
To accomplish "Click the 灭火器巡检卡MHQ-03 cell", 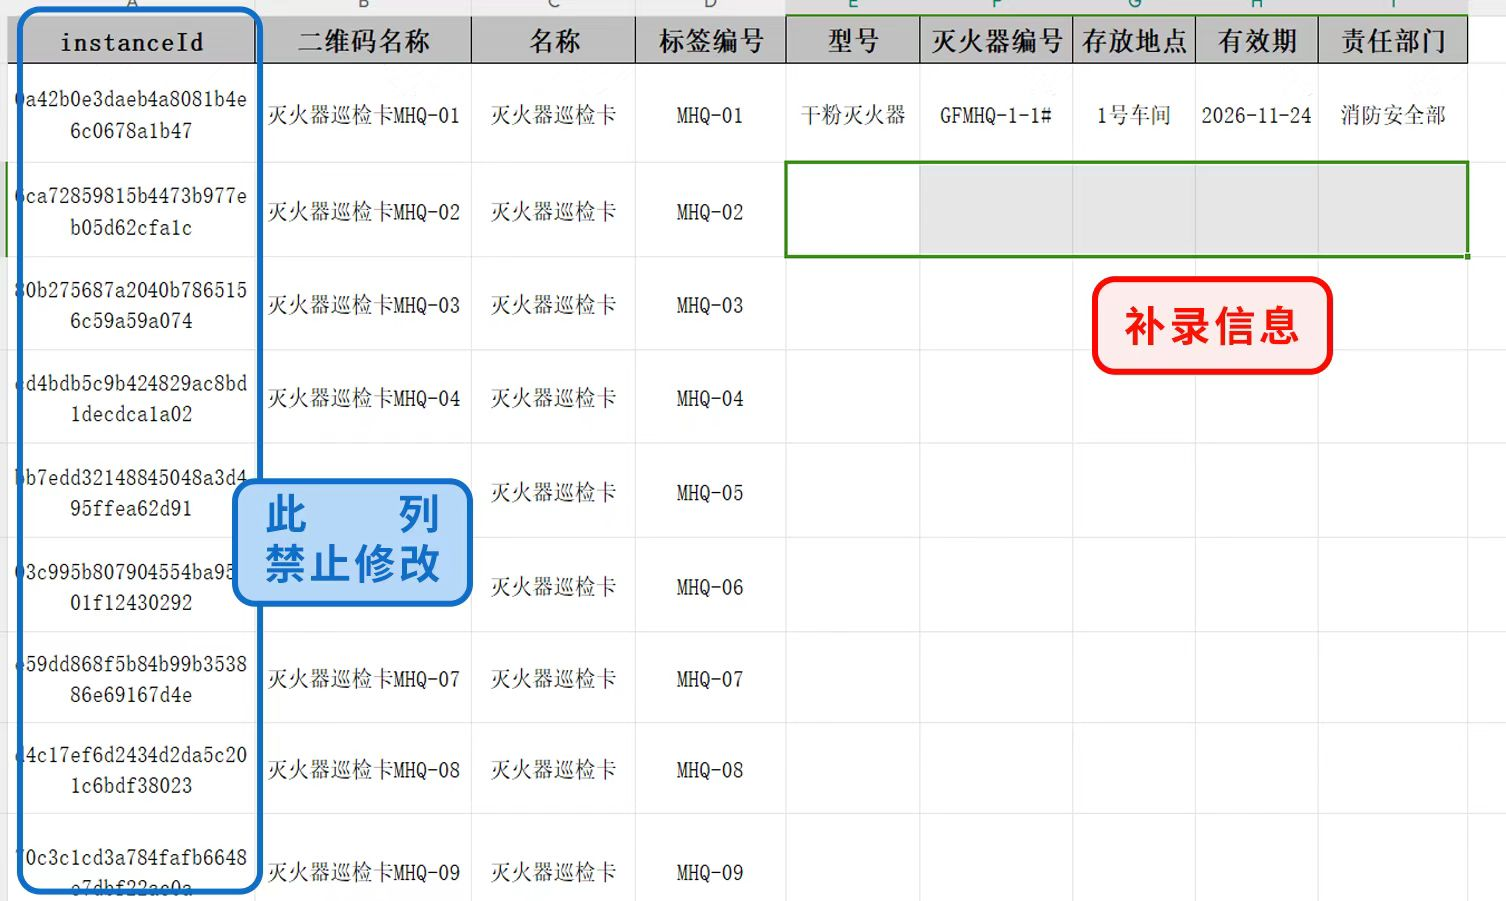I will click(364, 305).
